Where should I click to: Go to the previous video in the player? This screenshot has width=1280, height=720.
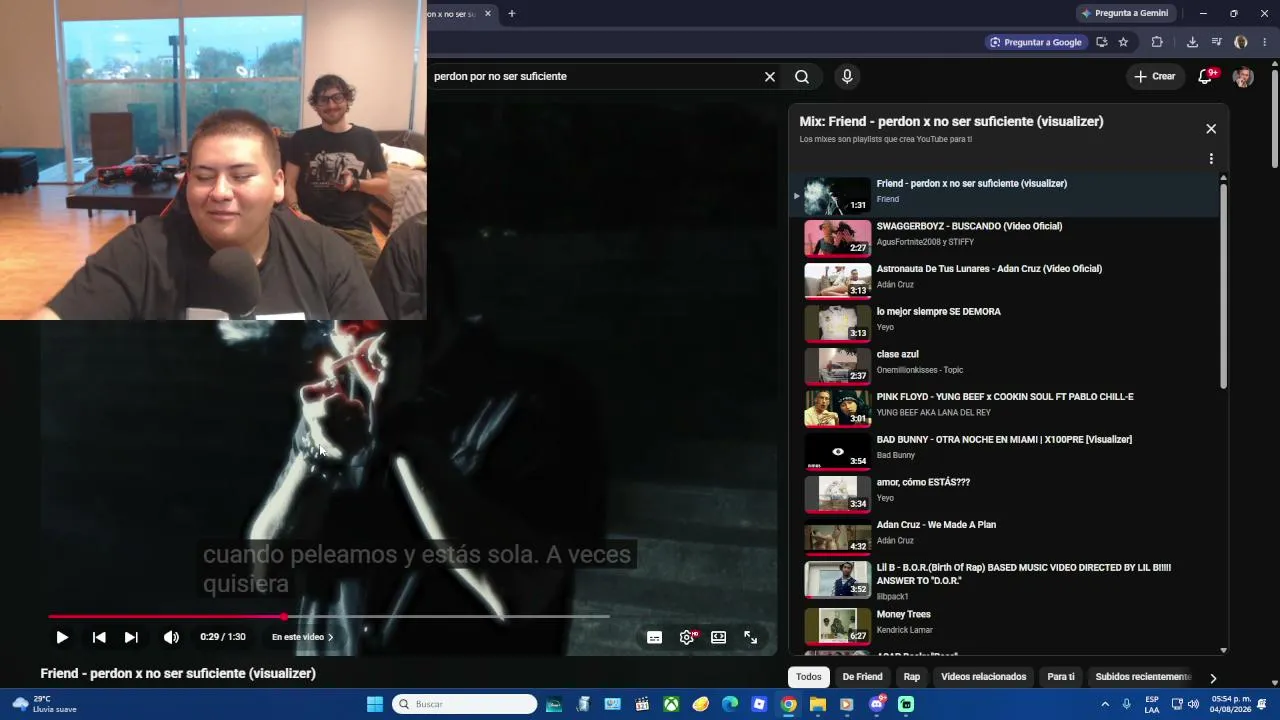coord(99,637)
